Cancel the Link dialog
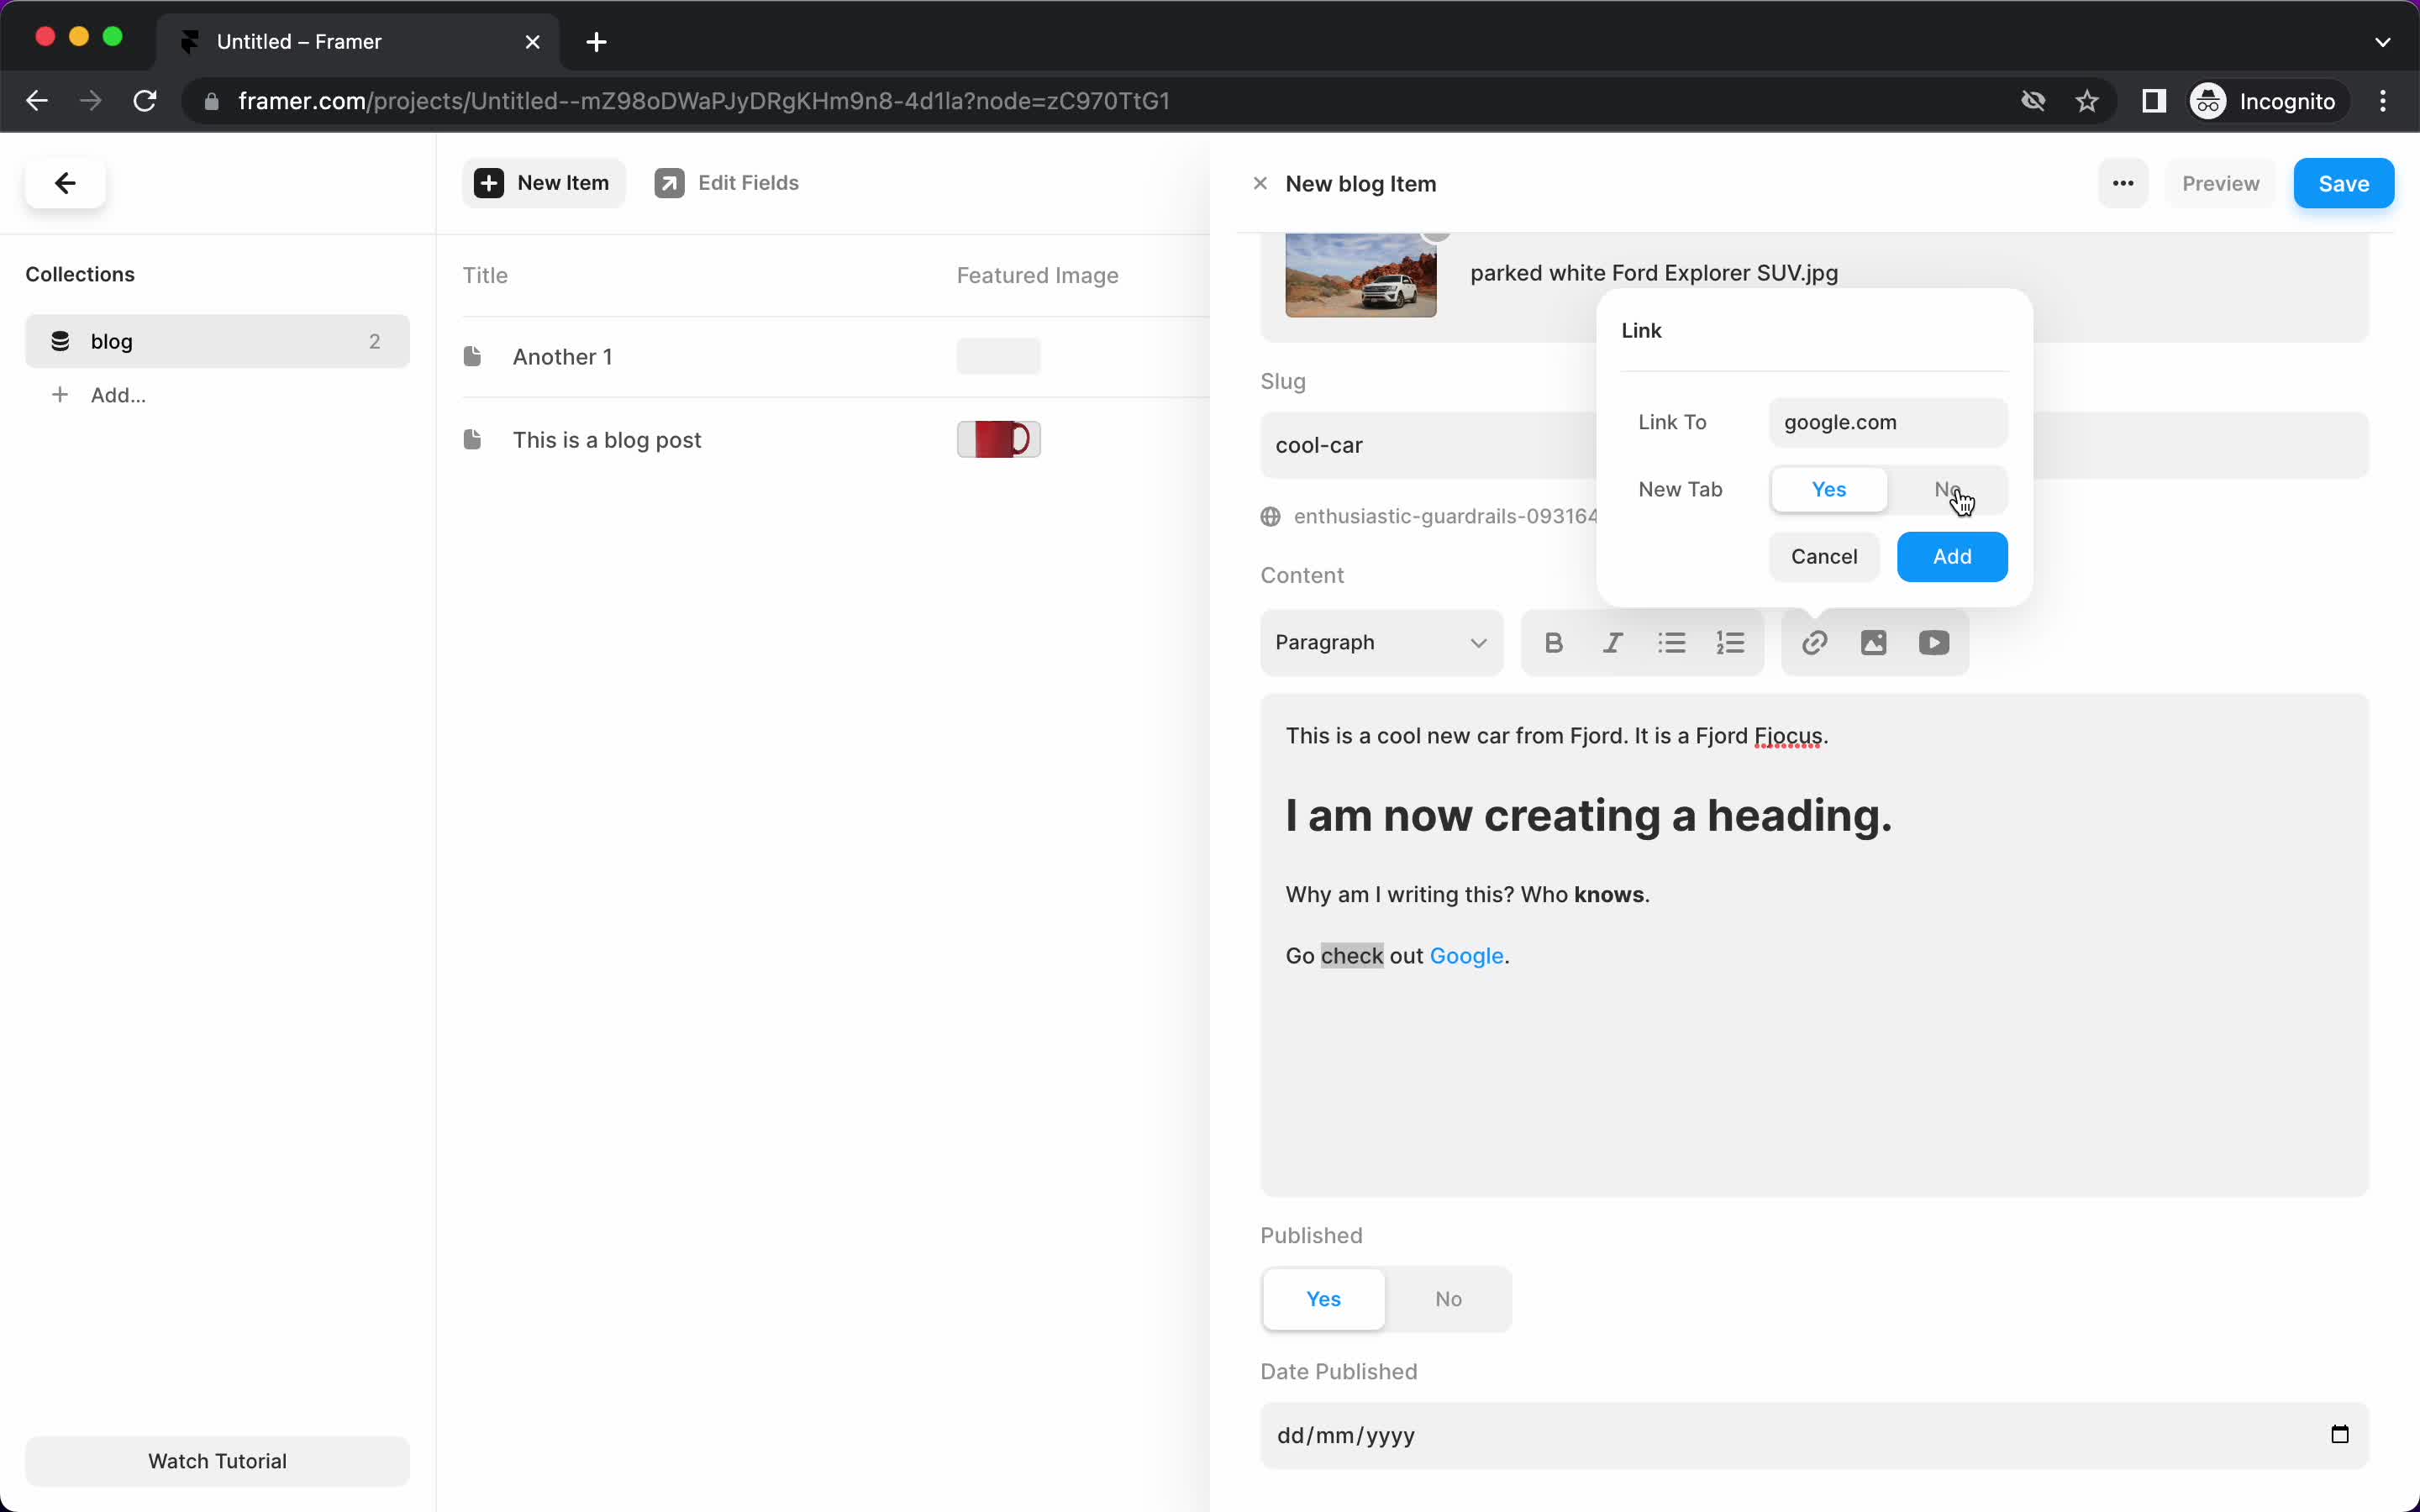Viewport: 2420px width, 1512px height. (x=1824, y=557)
